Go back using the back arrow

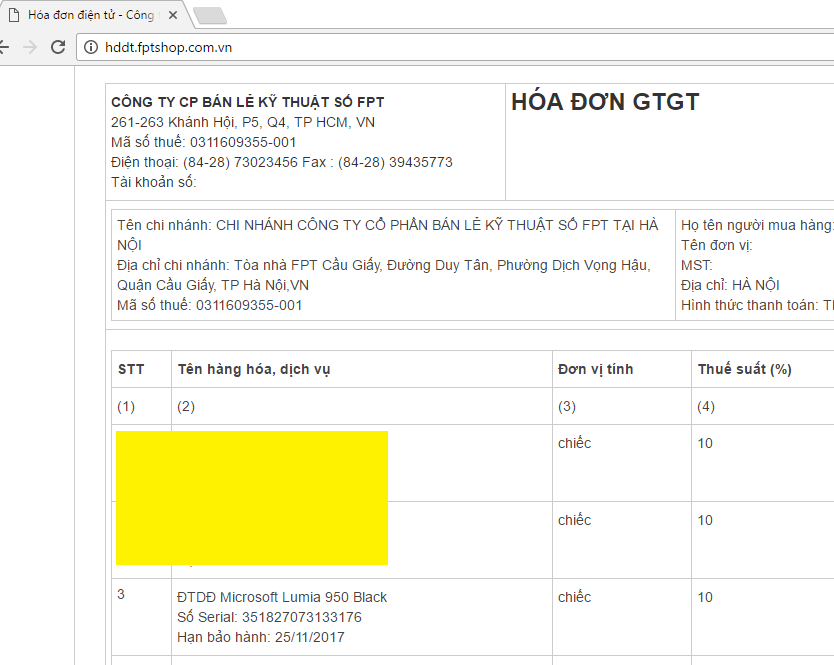[x=4, y=47]
